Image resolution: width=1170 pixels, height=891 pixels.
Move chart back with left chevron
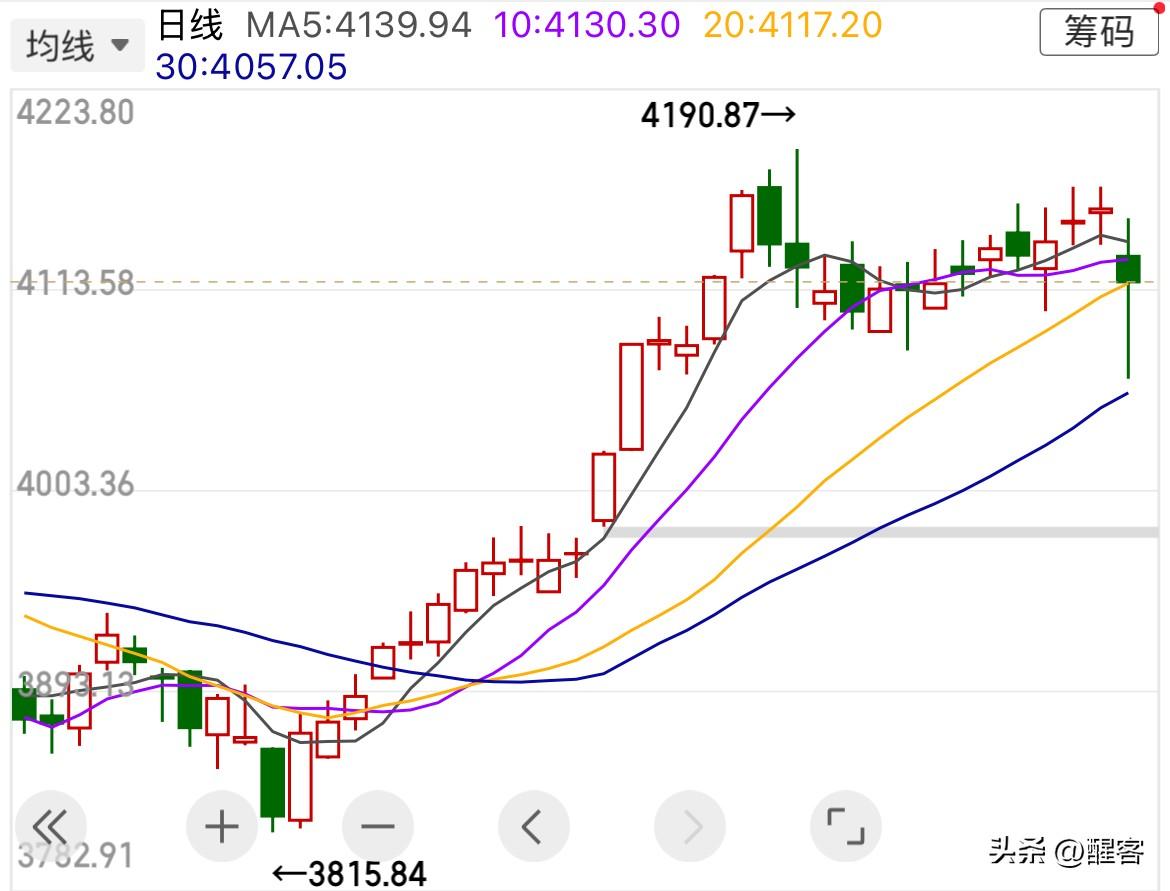coord(534,827)
